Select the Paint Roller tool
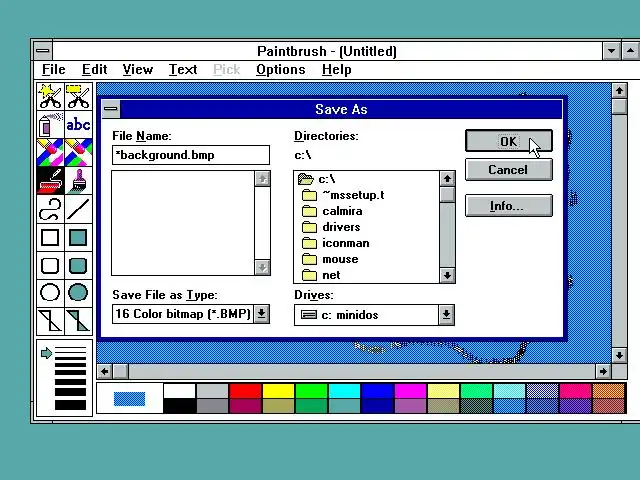The width and height of the screenshot is (640, 480). (x=50, y=180)
